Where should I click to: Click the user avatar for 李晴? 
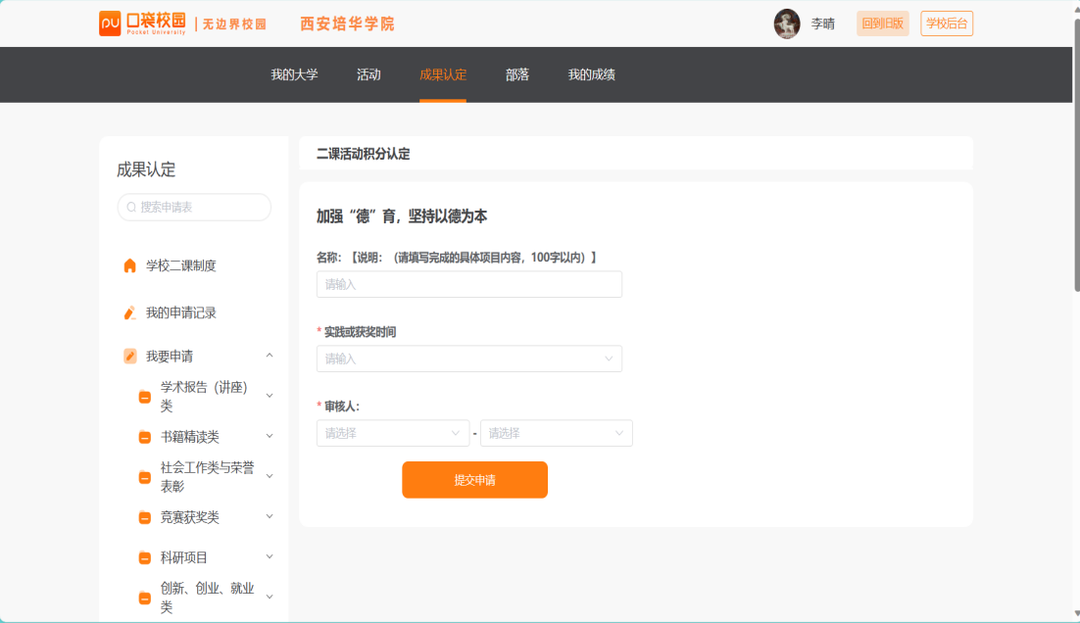(x=787, y=24)
